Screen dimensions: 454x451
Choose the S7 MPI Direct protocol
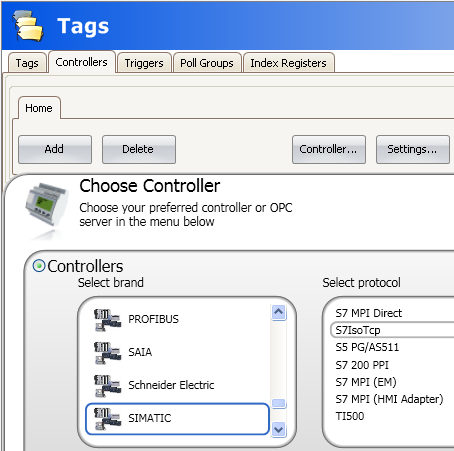pyautogui.click(x=369, y=313)
